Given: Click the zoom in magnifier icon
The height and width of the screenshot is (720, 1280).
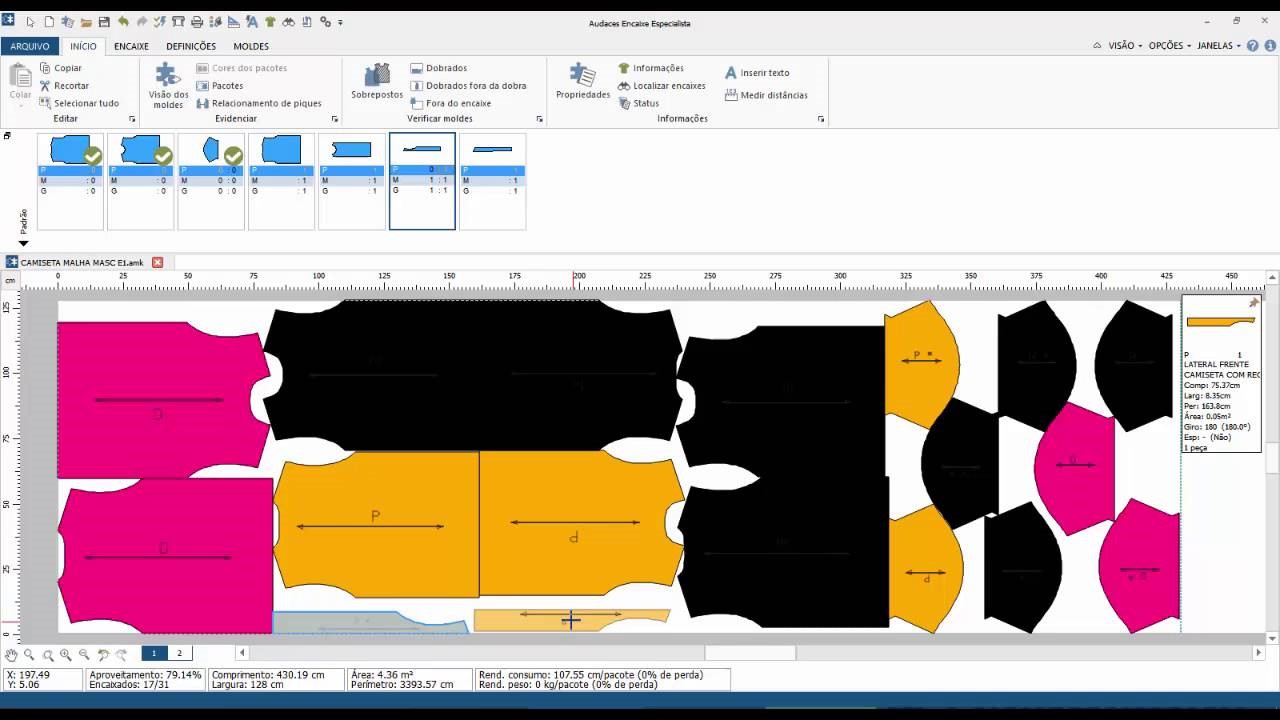Looking at the screenshot, I should point(66,654).
